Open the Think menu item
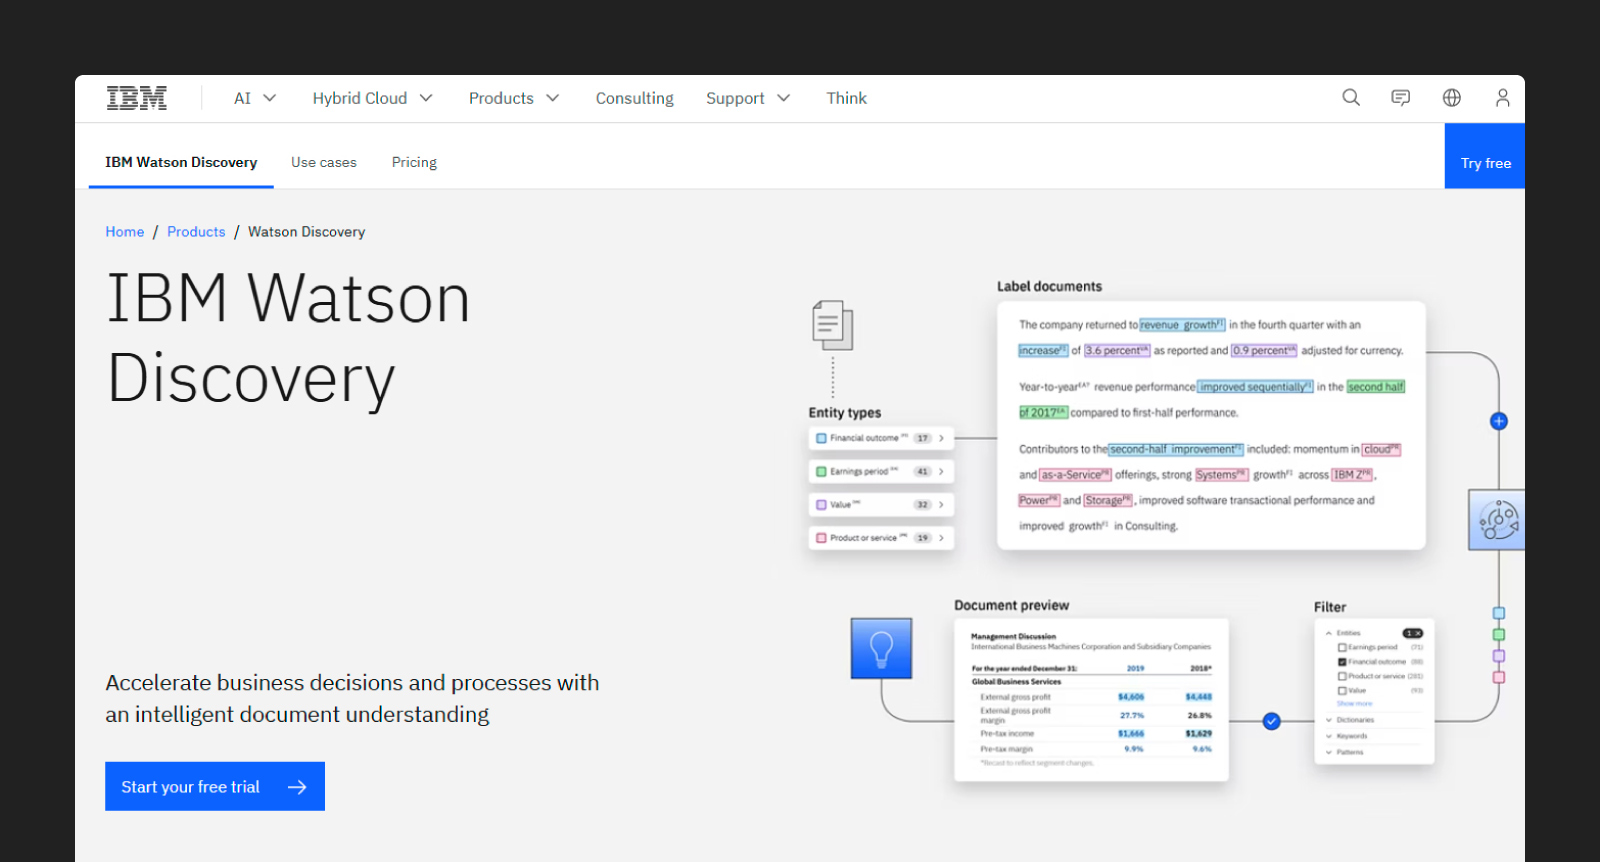 846,98
